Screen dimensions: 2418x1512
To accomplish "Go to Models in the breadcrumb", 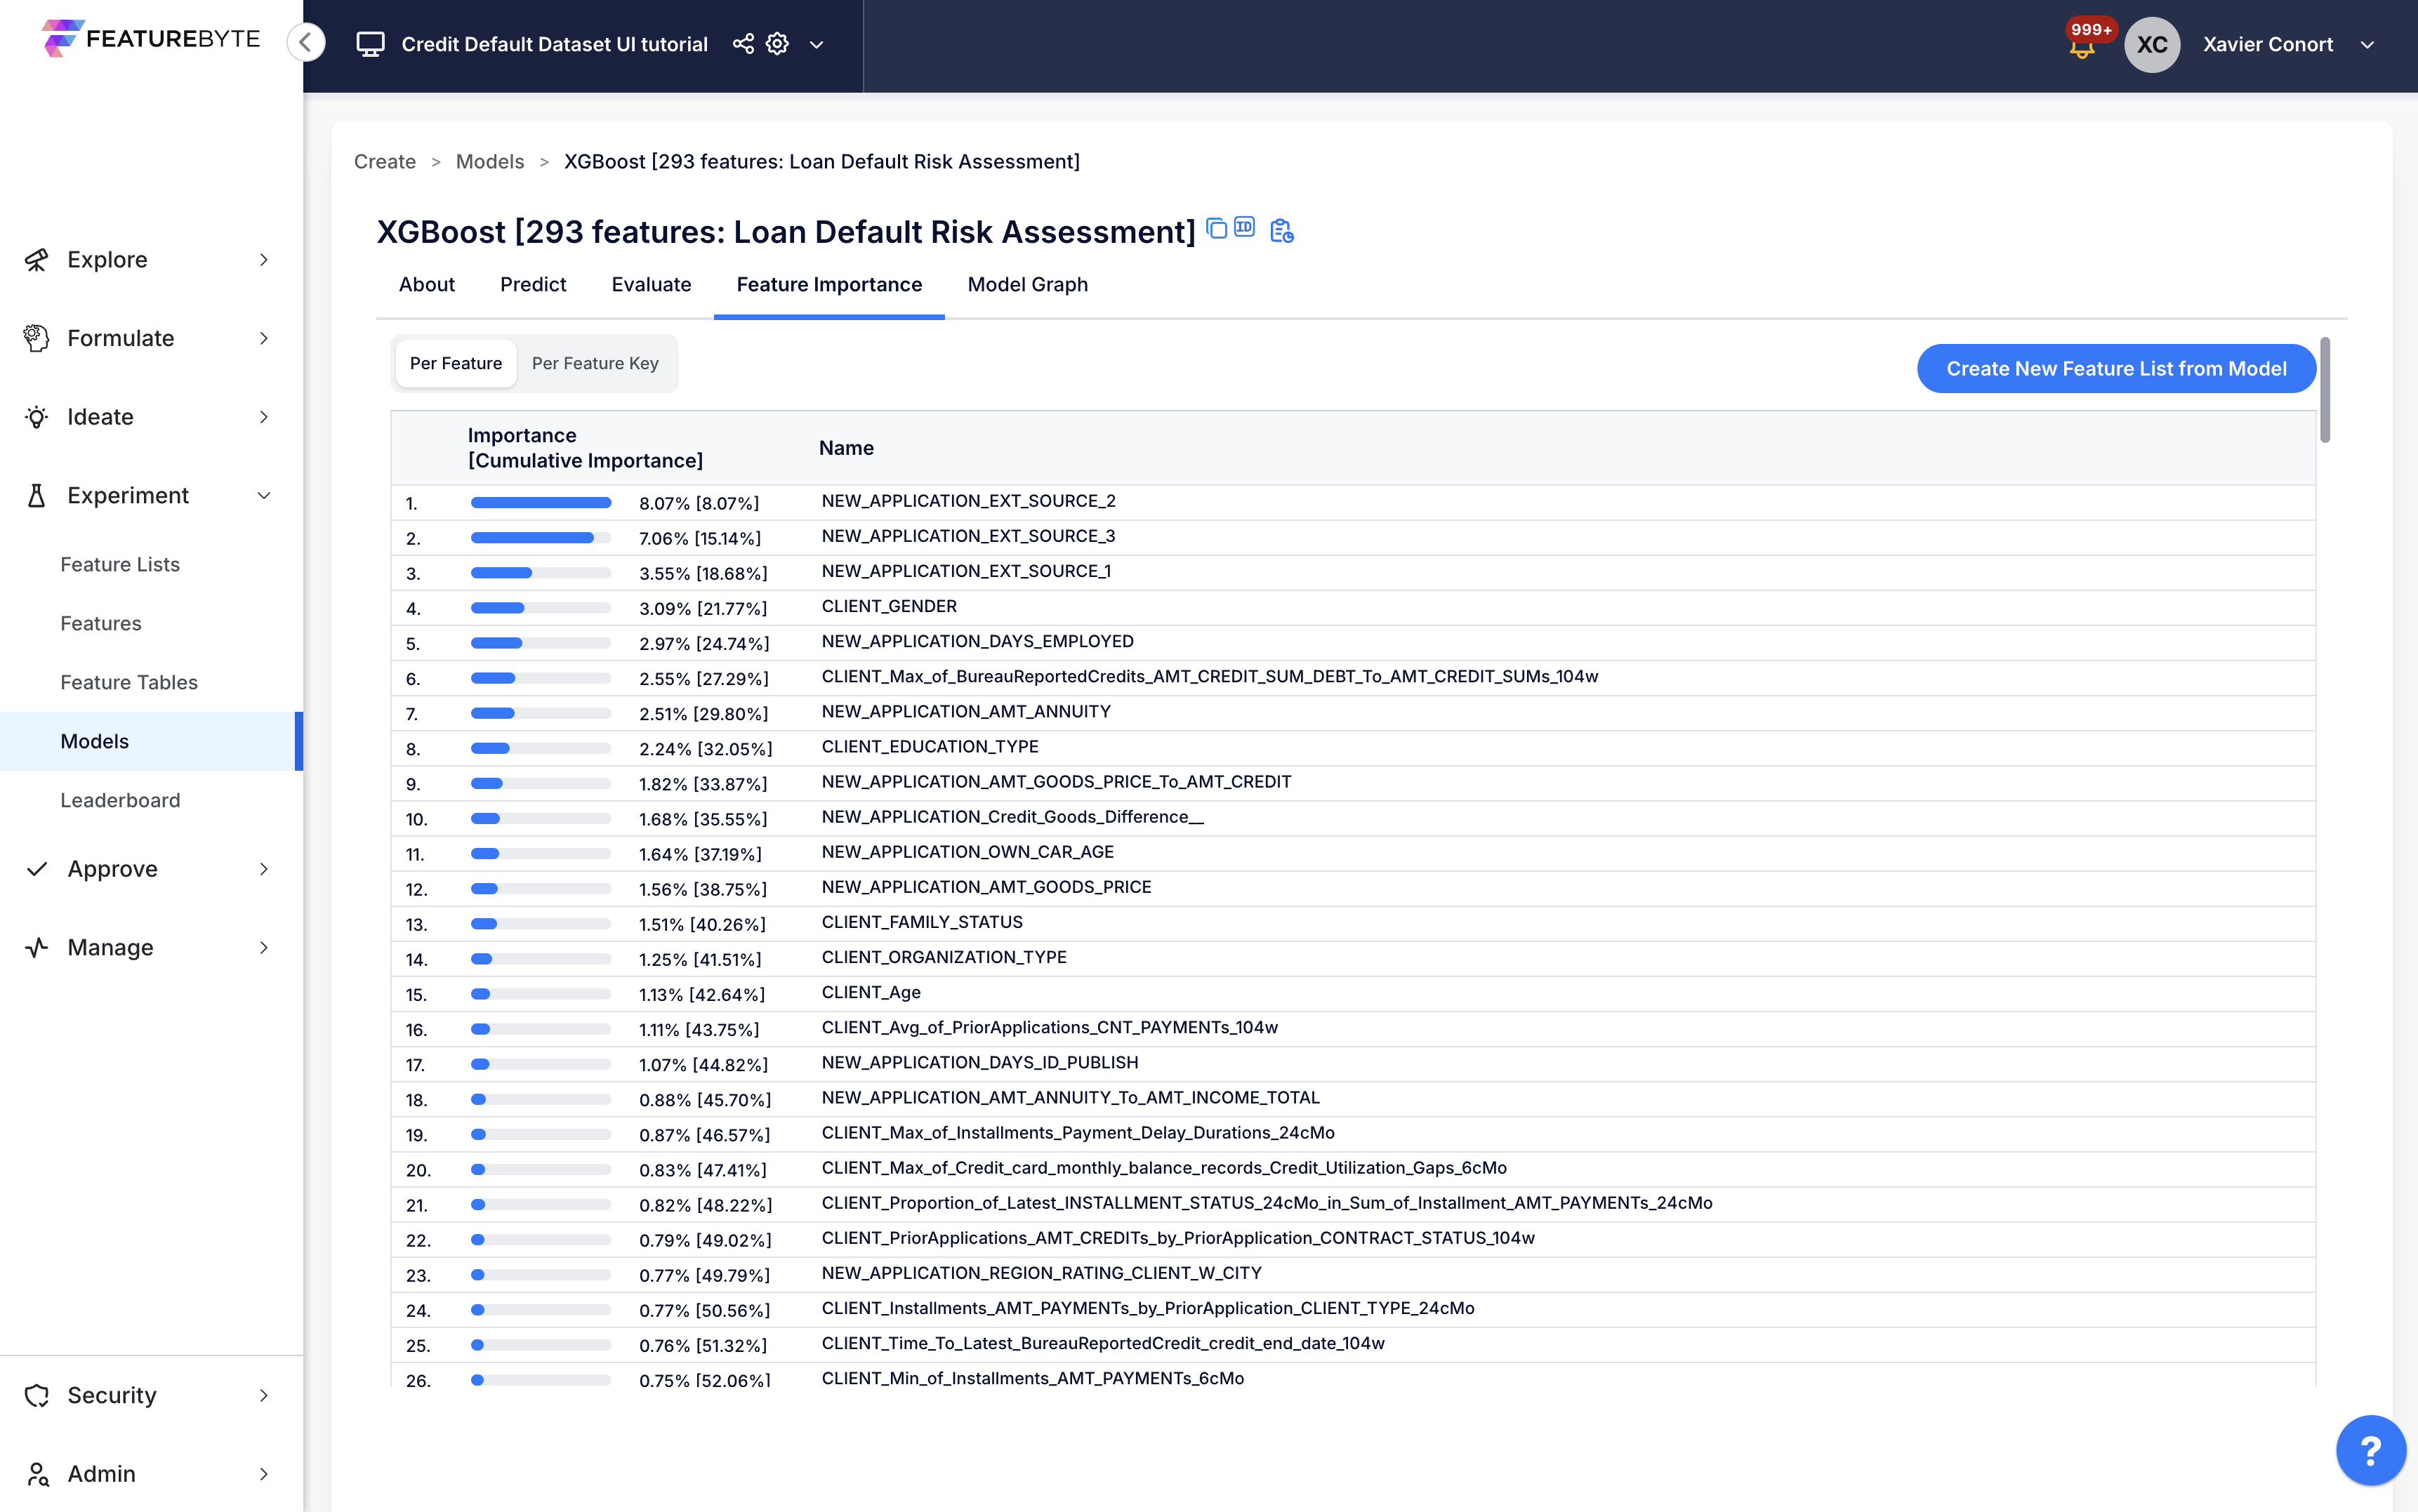I will tap(489, 162).
